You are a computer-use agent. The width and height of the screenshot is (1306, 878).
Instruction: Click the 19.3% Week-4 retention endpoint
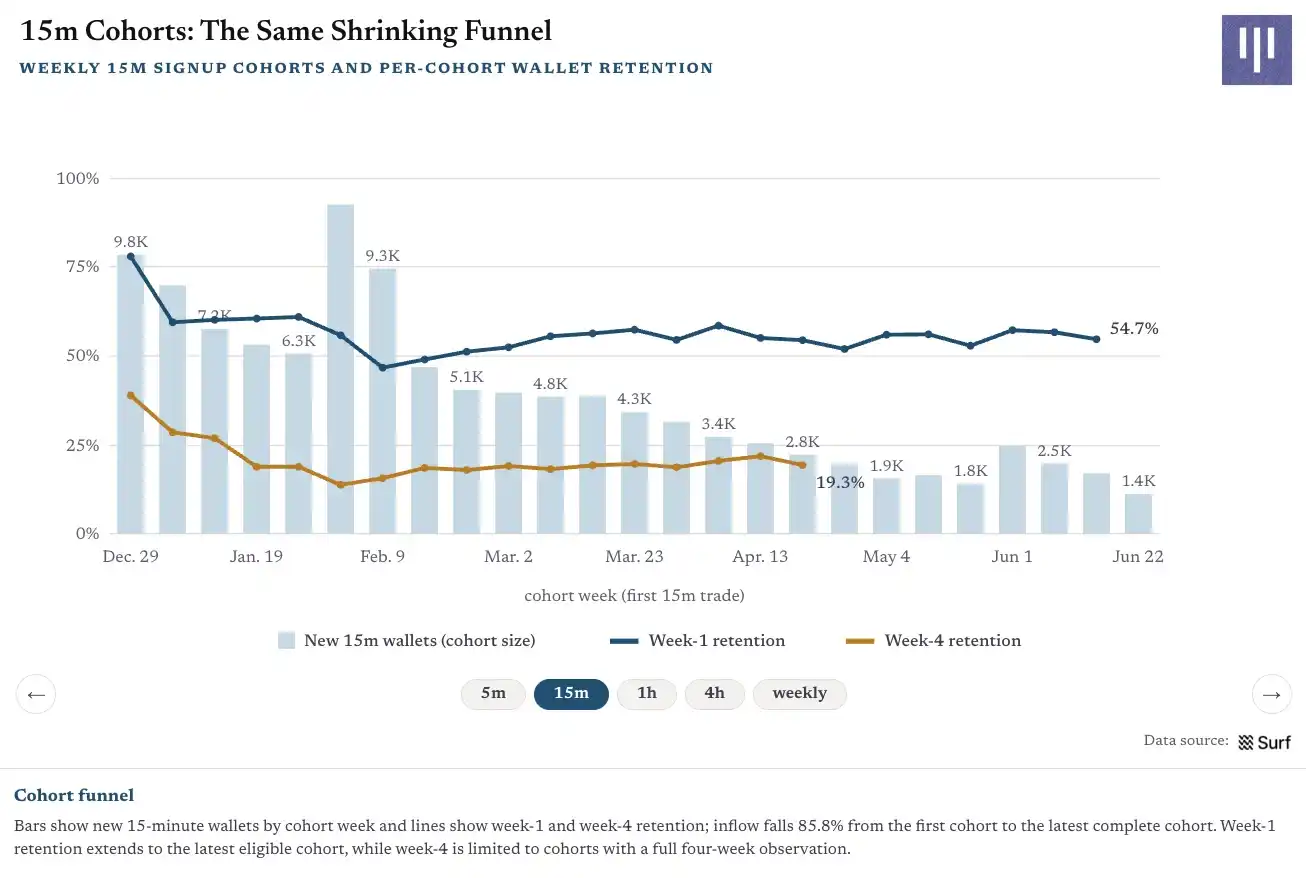click(802, 464)
